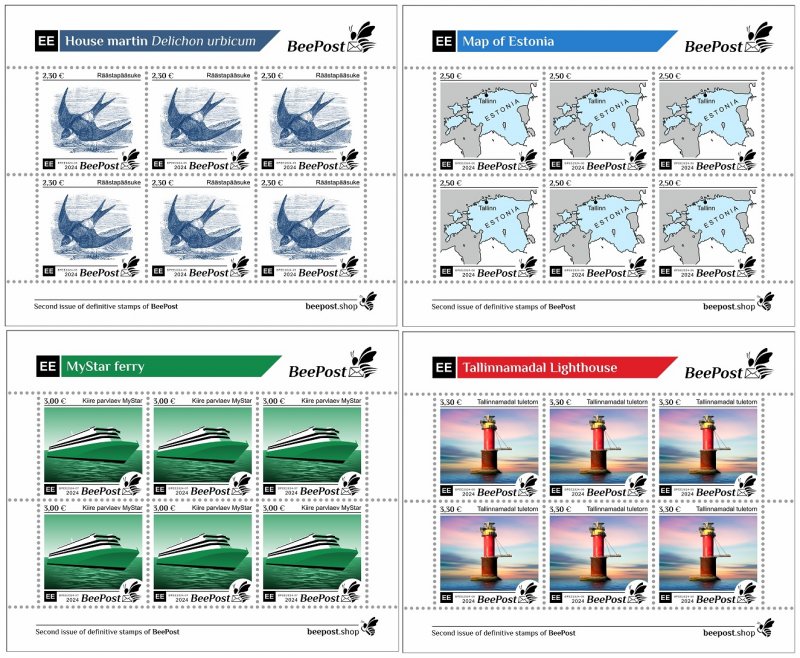Select the red 'Tallinnamadal Lighthouse' title banner

click(567, 367)
